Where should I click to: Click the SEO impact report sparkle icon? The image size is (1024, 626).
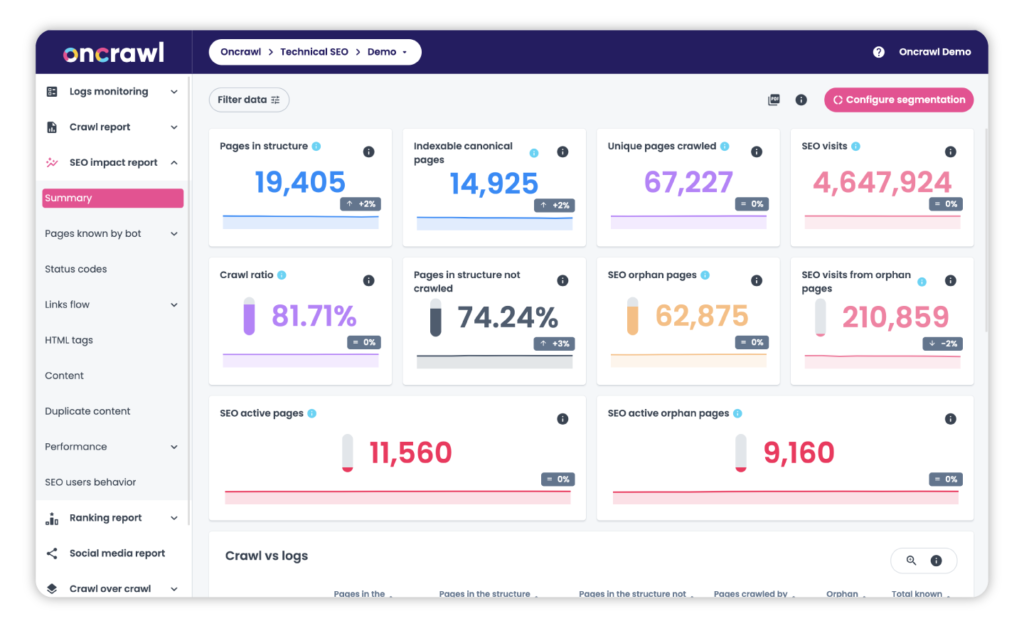coord(52,162)
